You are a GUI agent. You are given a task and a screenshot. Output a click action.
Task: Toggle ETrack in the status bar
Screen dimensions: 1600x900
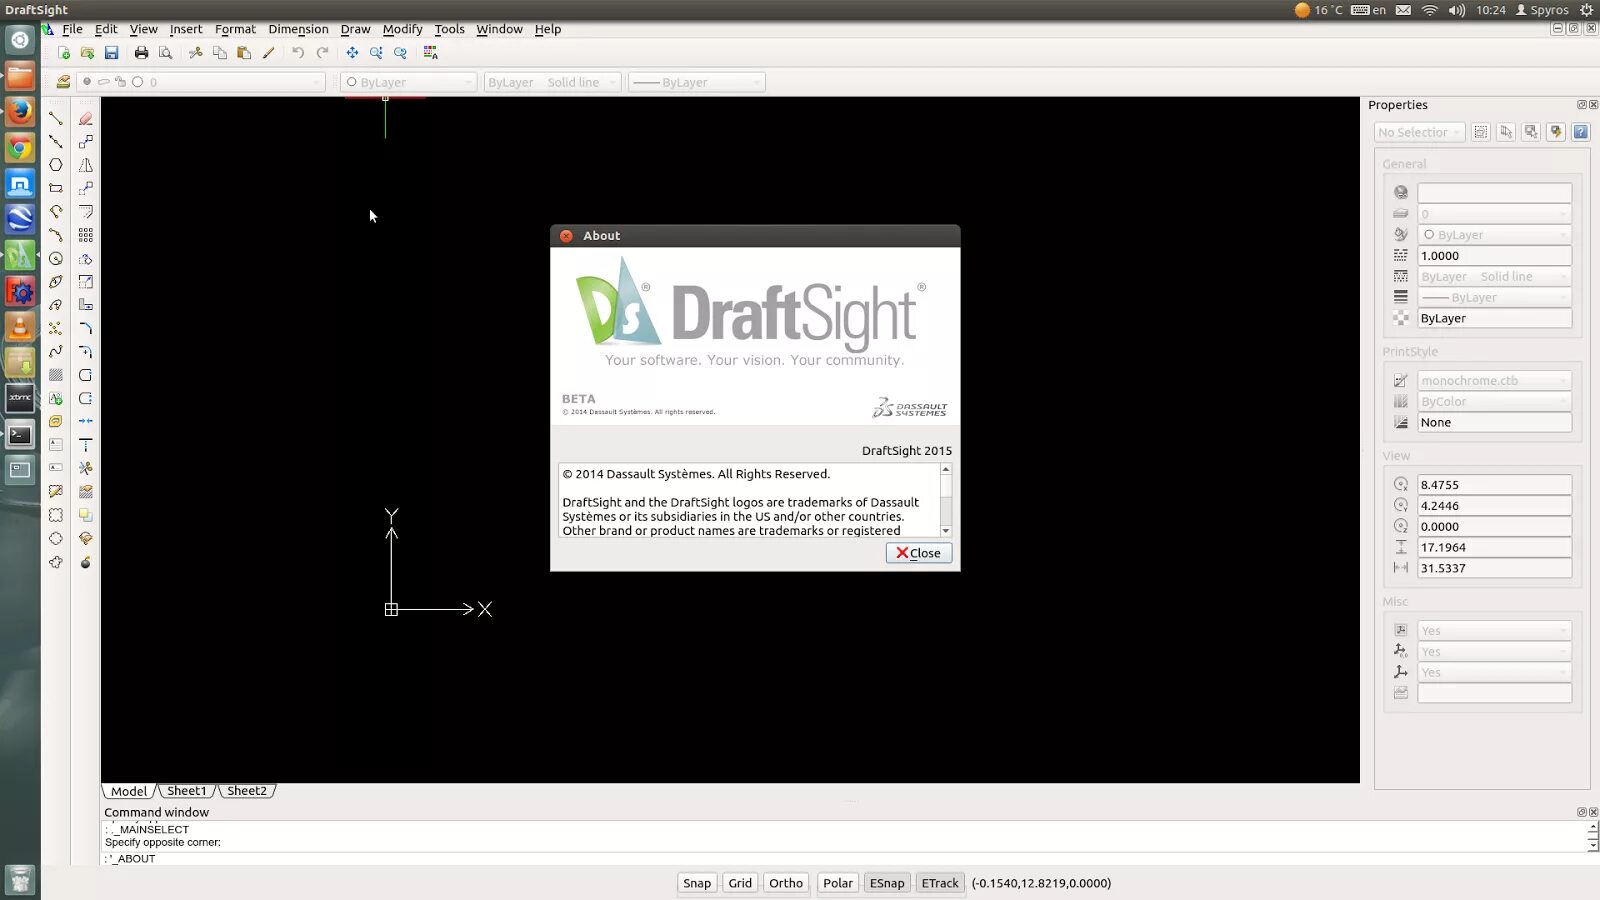(940, 883)
